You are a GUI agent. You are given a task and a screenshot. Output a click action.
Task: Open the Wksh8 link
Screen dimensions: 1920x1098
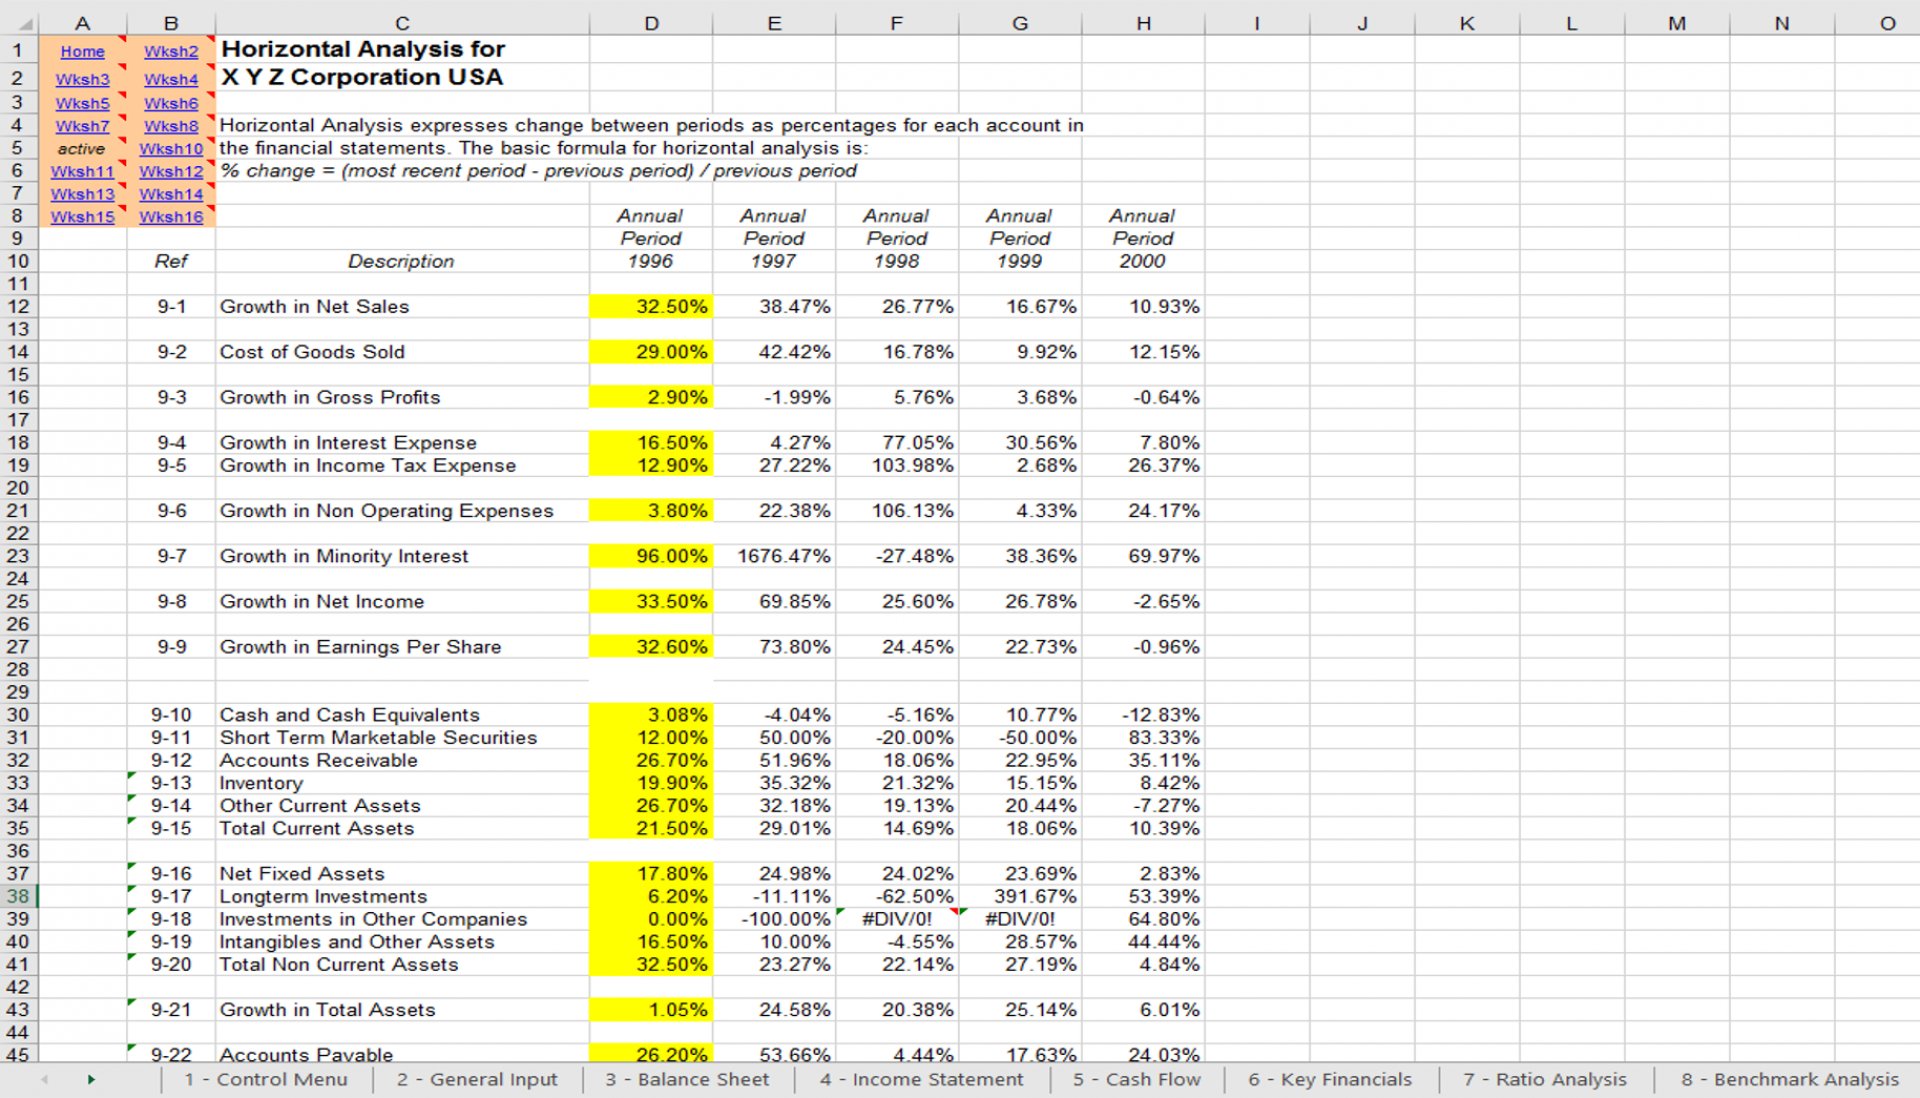[171, 126]
